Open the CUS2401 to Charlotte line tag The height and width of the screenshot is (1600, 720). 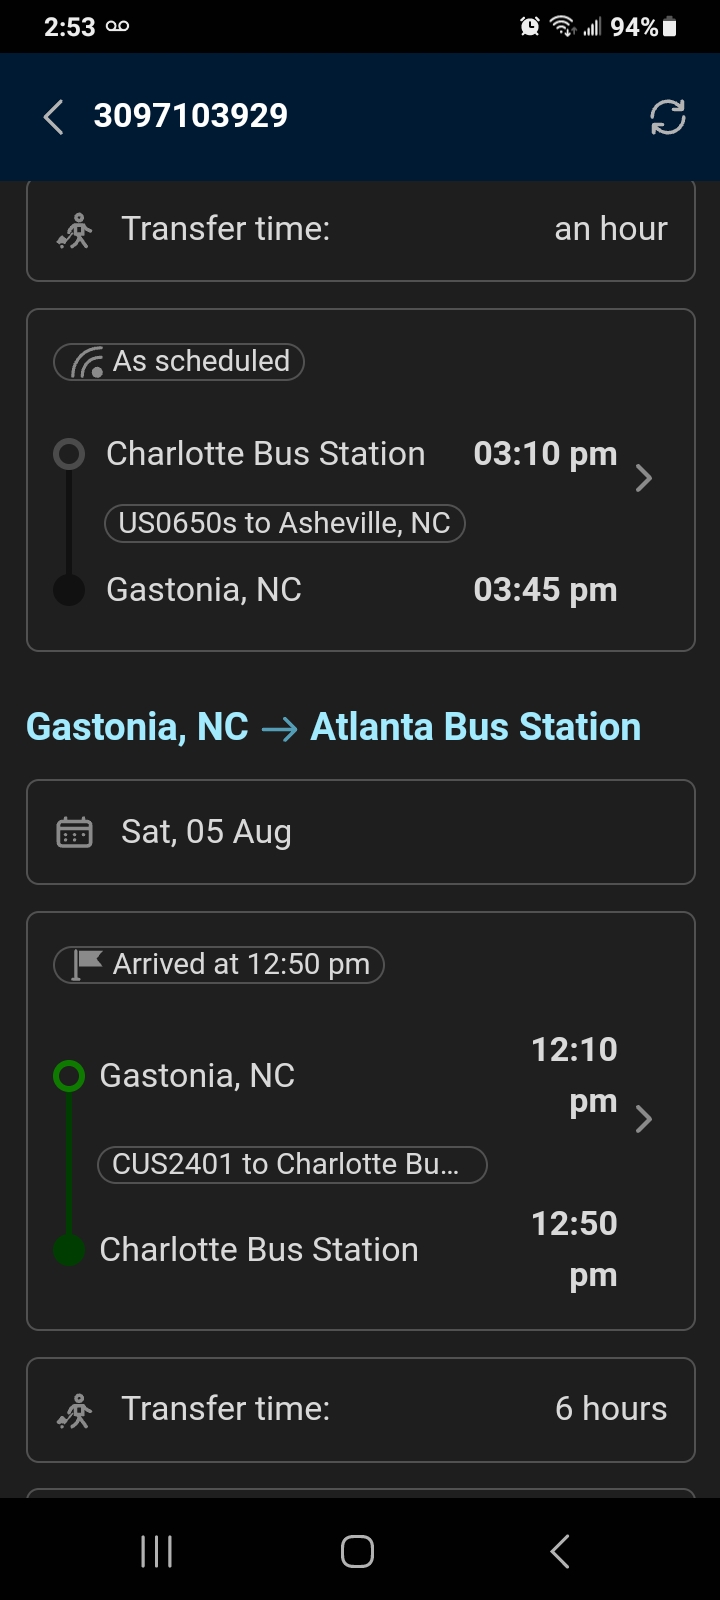(x=291, y=1164)
